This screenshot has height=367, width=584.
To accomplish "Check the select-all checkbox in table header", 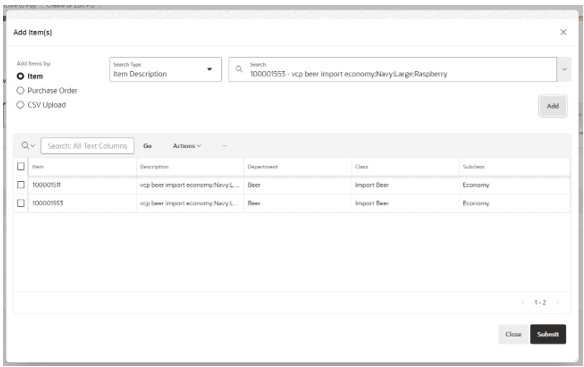I will pyautogui.click(x=21, y=166).
